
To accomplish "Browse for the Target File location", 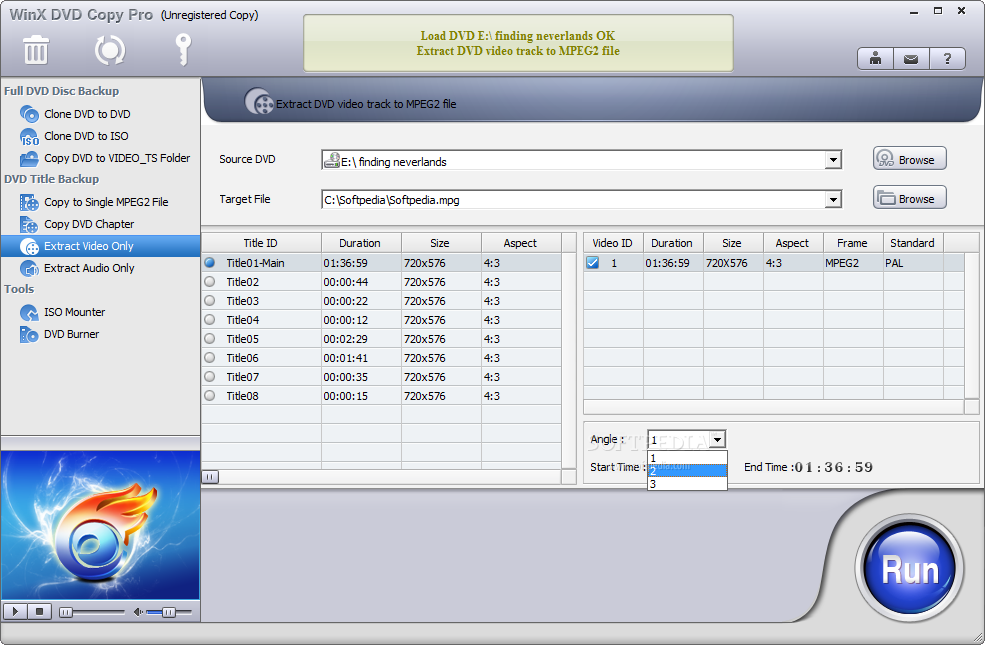I will [909, 198].
